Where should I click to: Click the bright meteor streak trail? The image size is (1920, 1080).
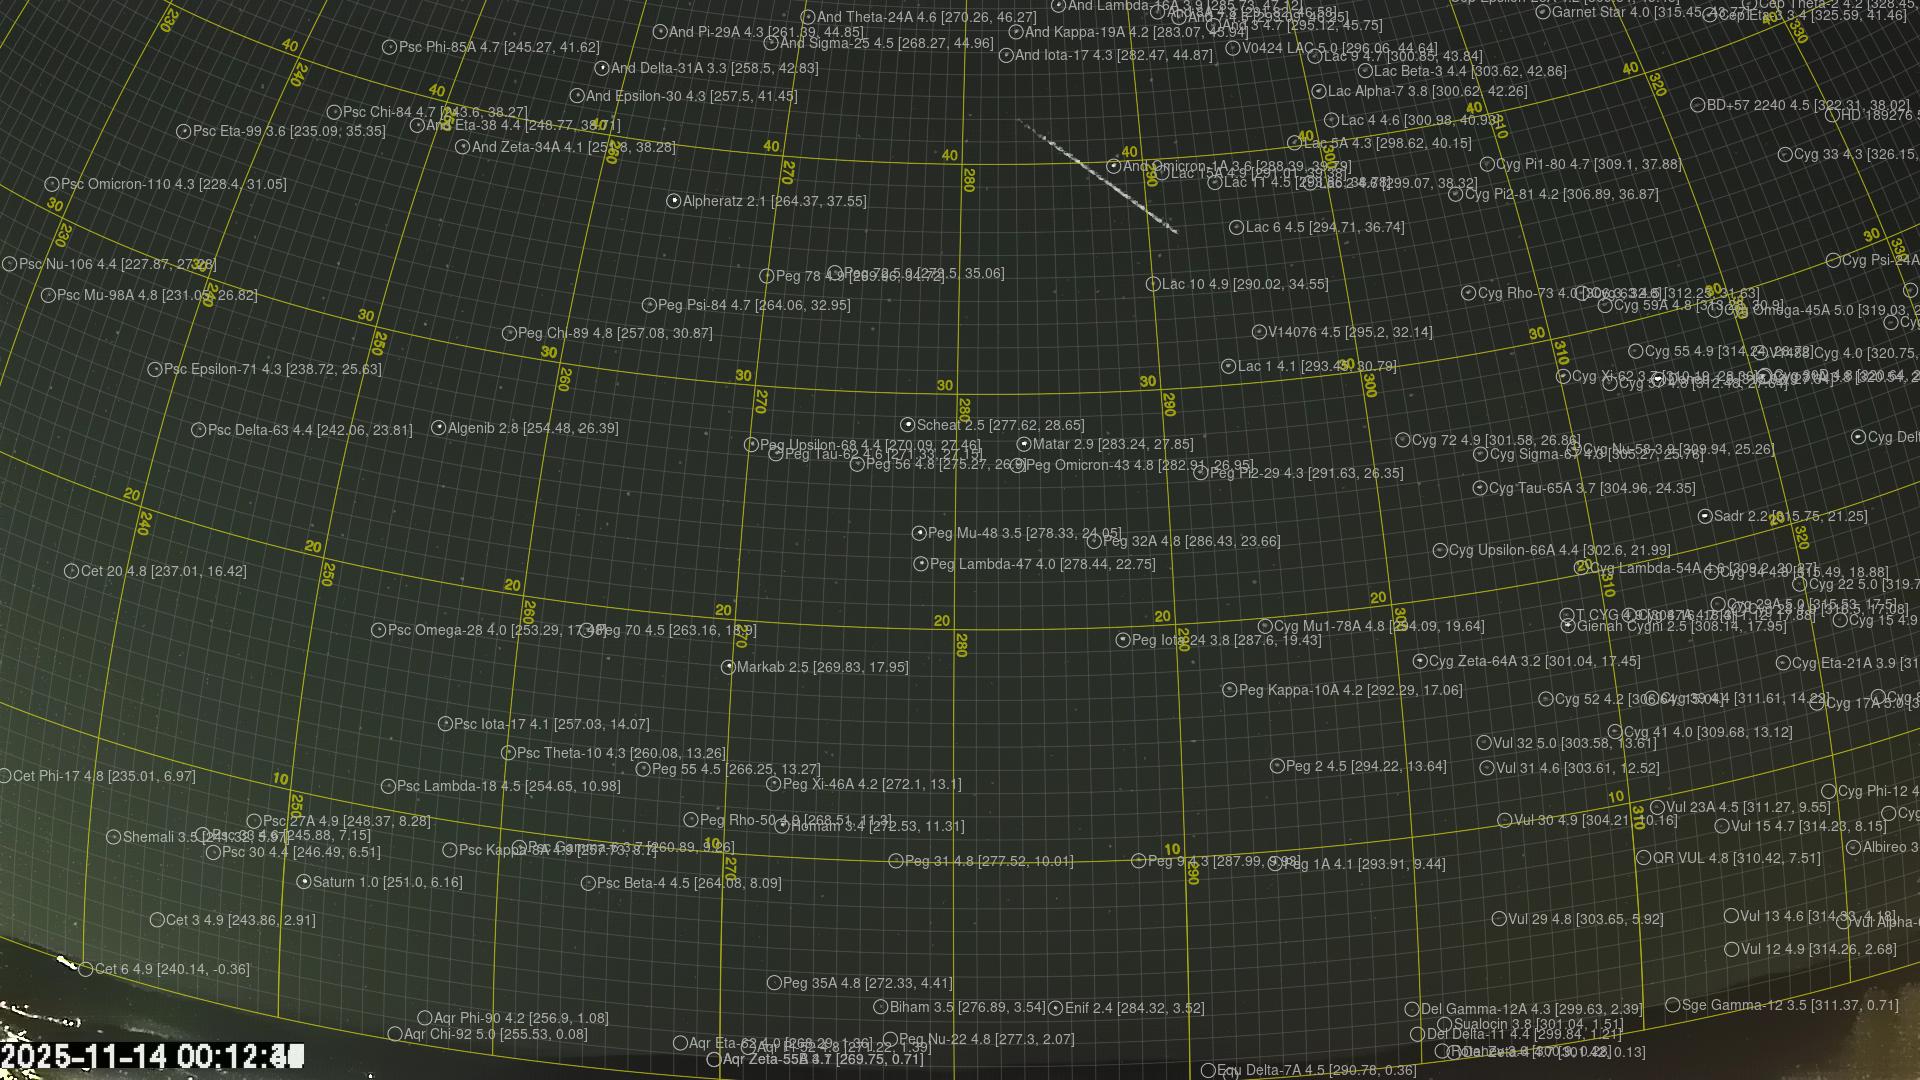click(x=1098, y=177)
